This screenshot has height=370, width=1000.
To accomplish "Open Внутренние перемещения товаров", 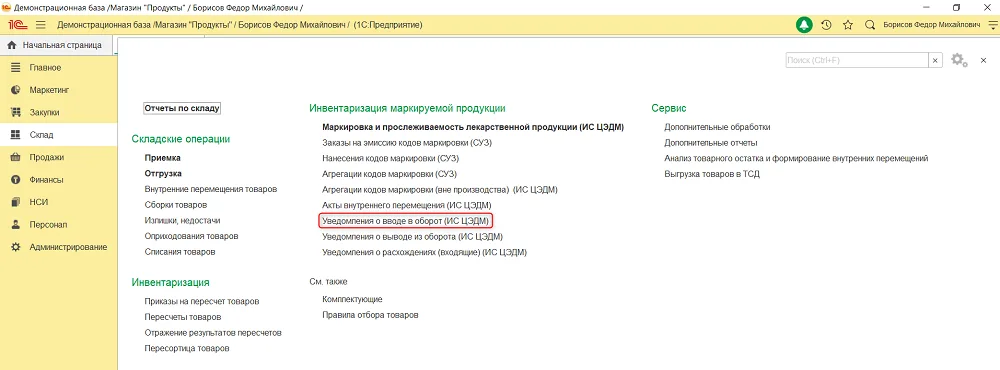I will 210,189.
